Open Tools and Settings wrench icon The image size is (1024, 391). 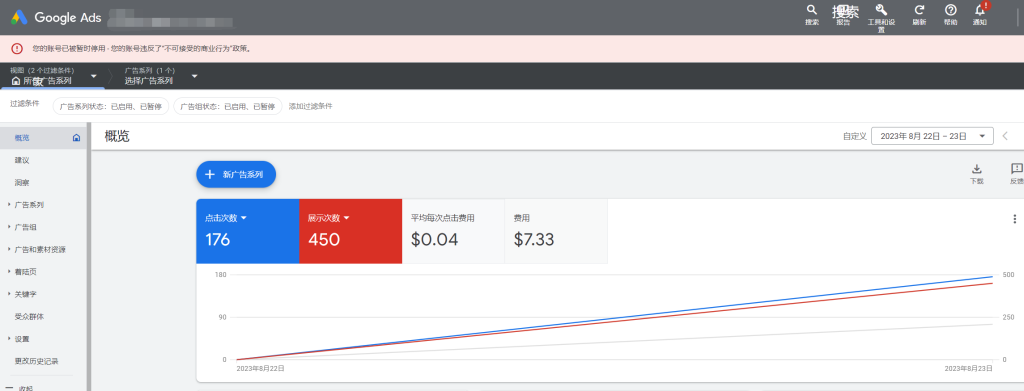tap(881, 10)
